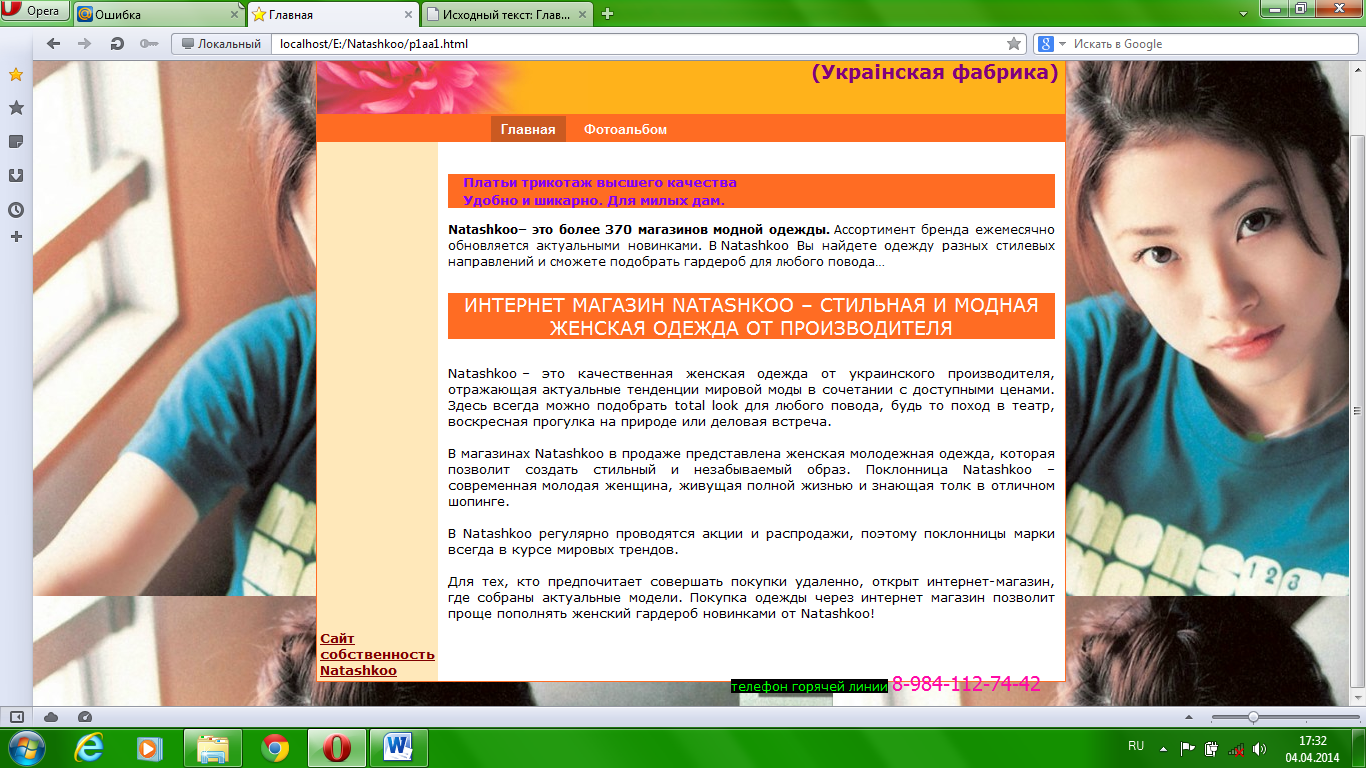Screen dimensions: 1366x768
Task: Toggle Opera Turbo icon in status bar
Action: point(84,716)
